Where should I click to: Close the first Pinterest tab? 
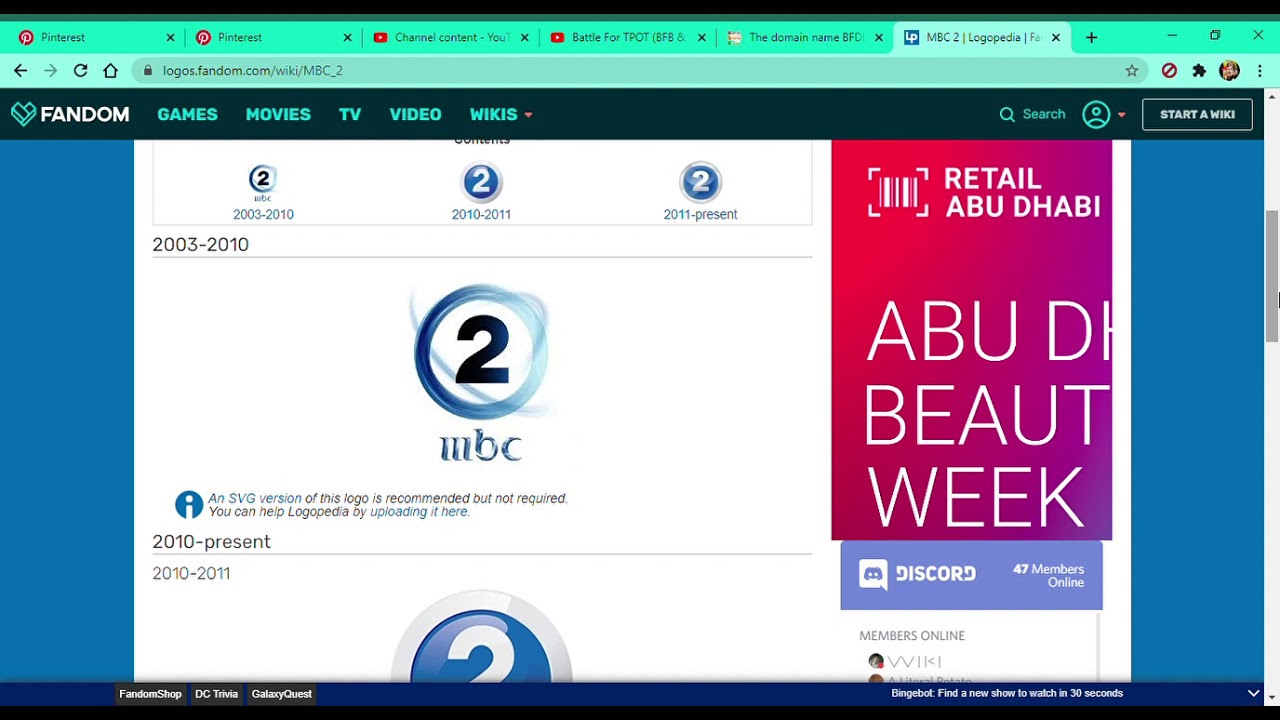point(170,38)
